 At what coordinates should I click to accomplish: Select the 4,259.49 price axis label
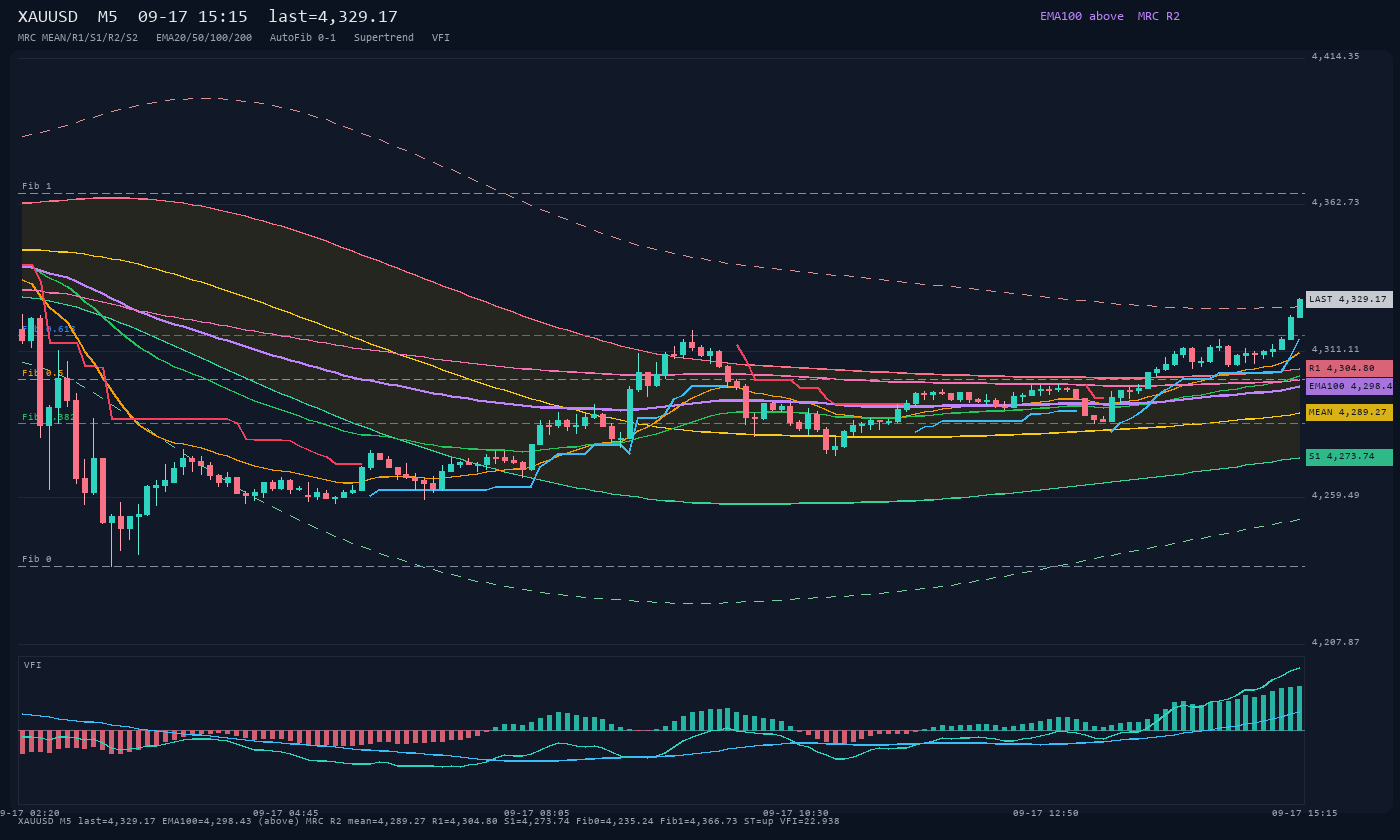click(1335, 495)
